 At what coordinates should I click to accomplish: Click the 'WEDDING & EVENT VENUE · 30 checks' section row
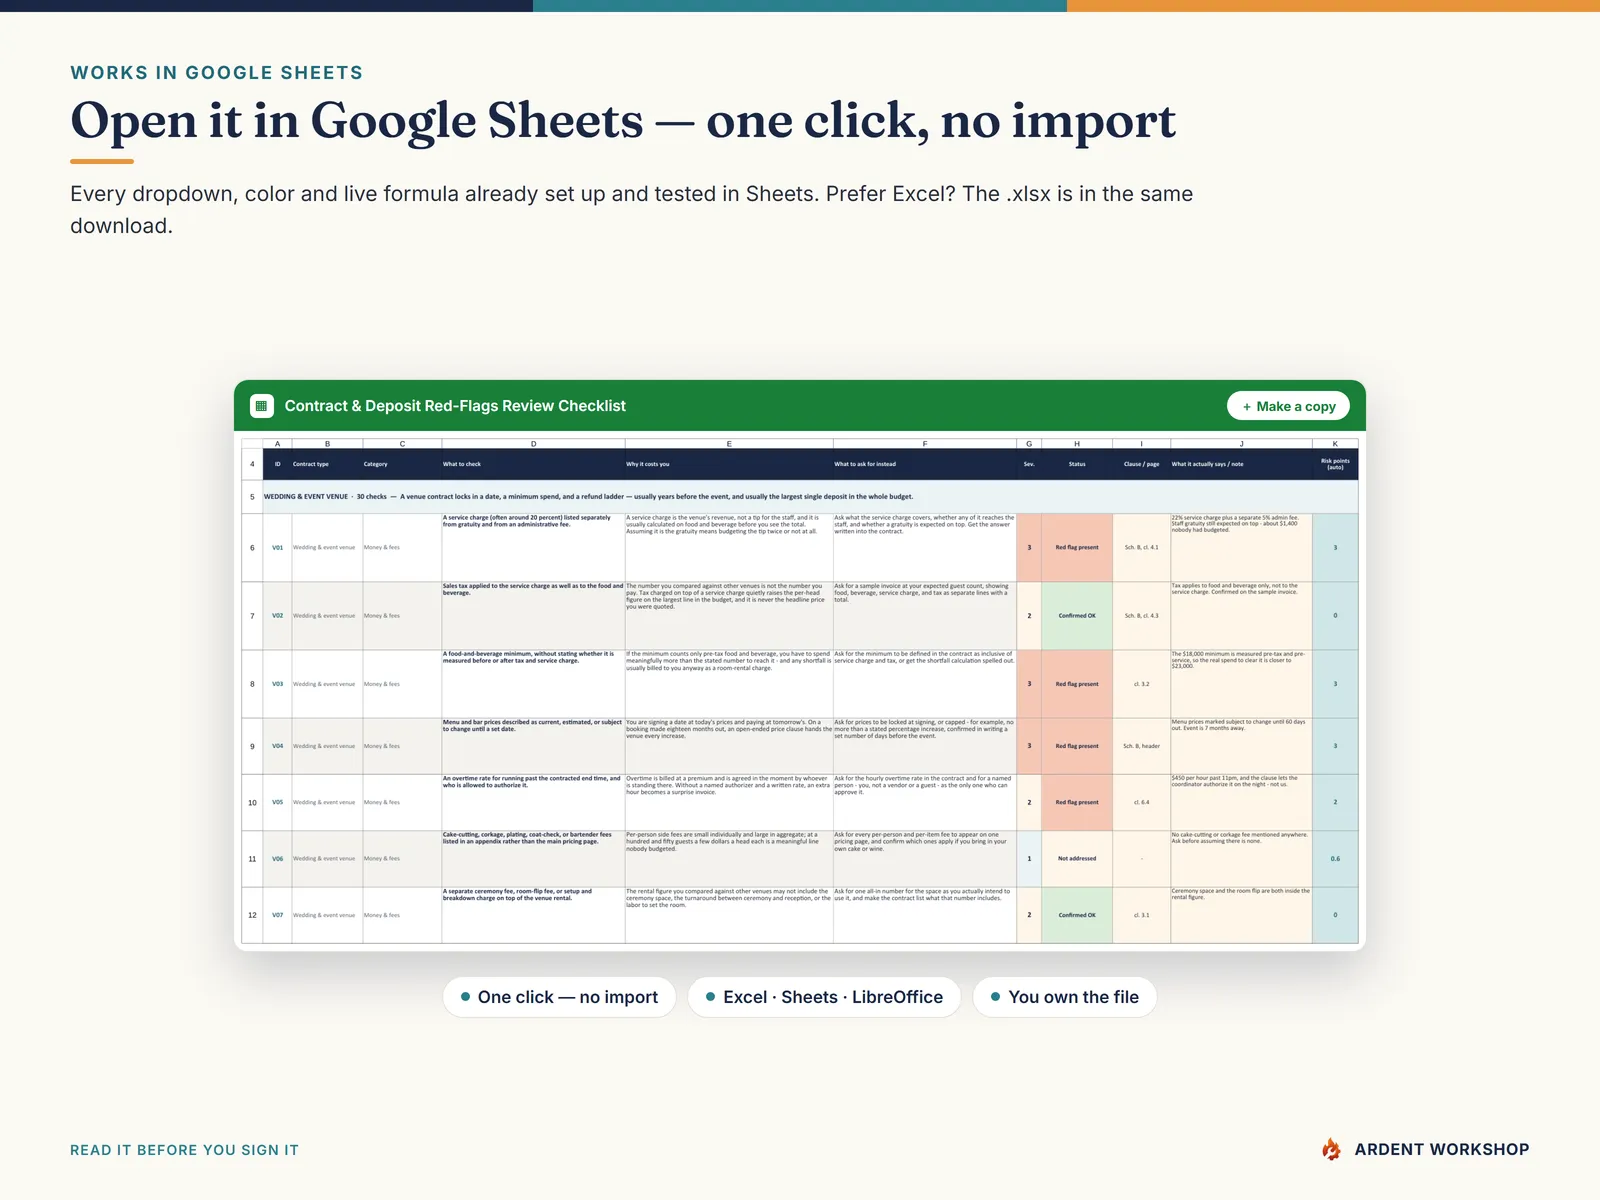810,497
